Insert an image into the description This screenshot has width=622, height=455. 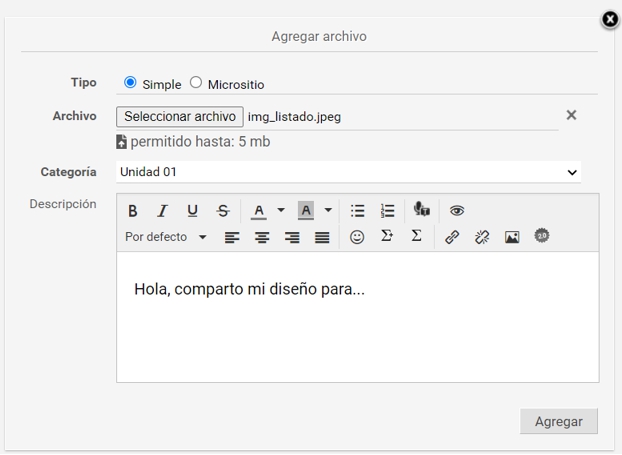click(x=512, y=237)
